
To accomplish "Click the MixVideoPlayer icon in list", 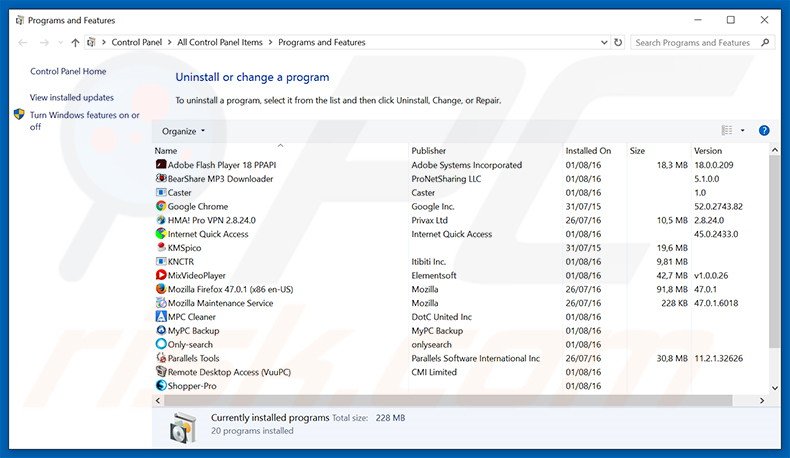I will (x=160, y=275).
